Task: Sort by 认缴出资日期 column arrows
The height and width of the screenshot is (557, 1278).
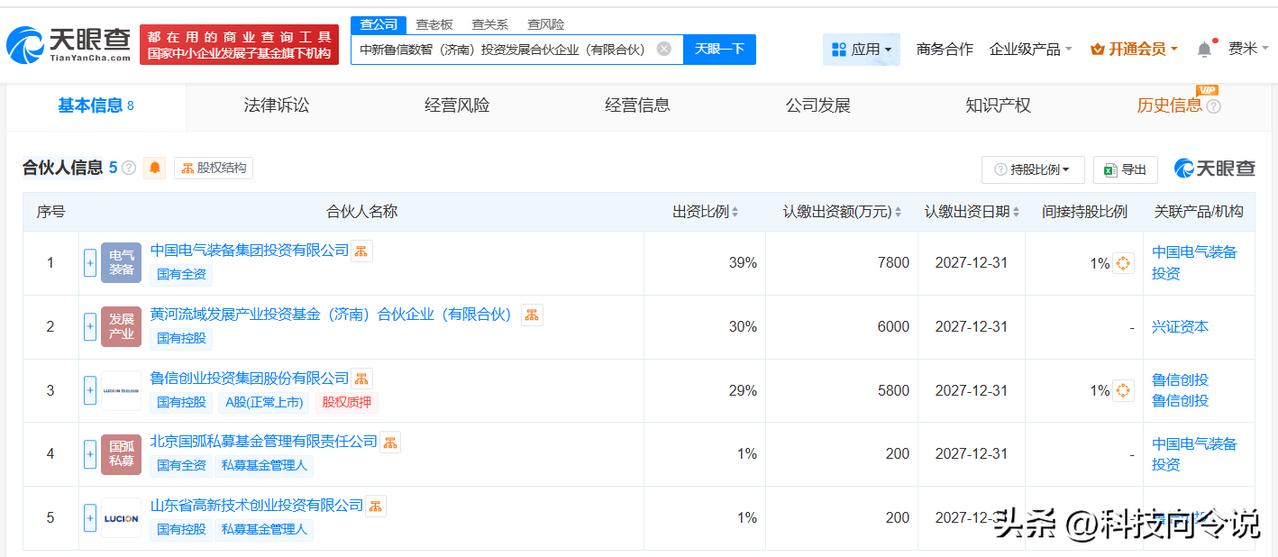Action: (1016, 212)
